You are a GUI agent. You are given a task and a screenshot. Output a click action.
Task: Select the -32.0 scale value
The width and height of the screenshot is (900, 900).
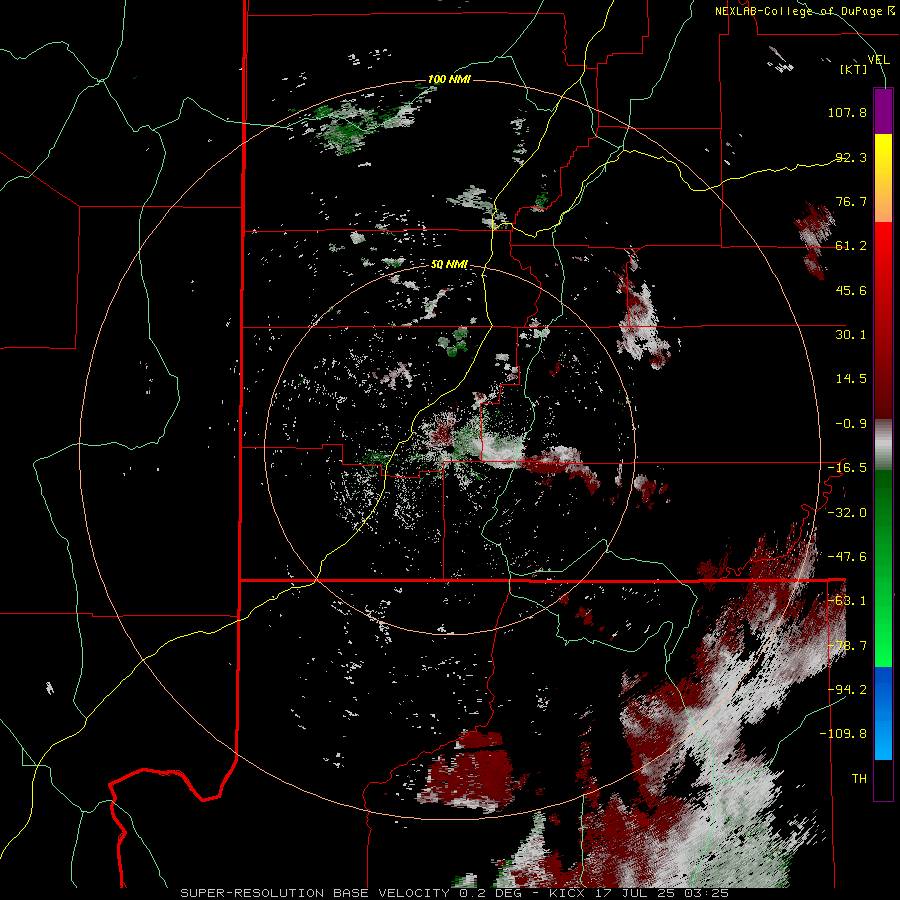click(x=847, y=513)
